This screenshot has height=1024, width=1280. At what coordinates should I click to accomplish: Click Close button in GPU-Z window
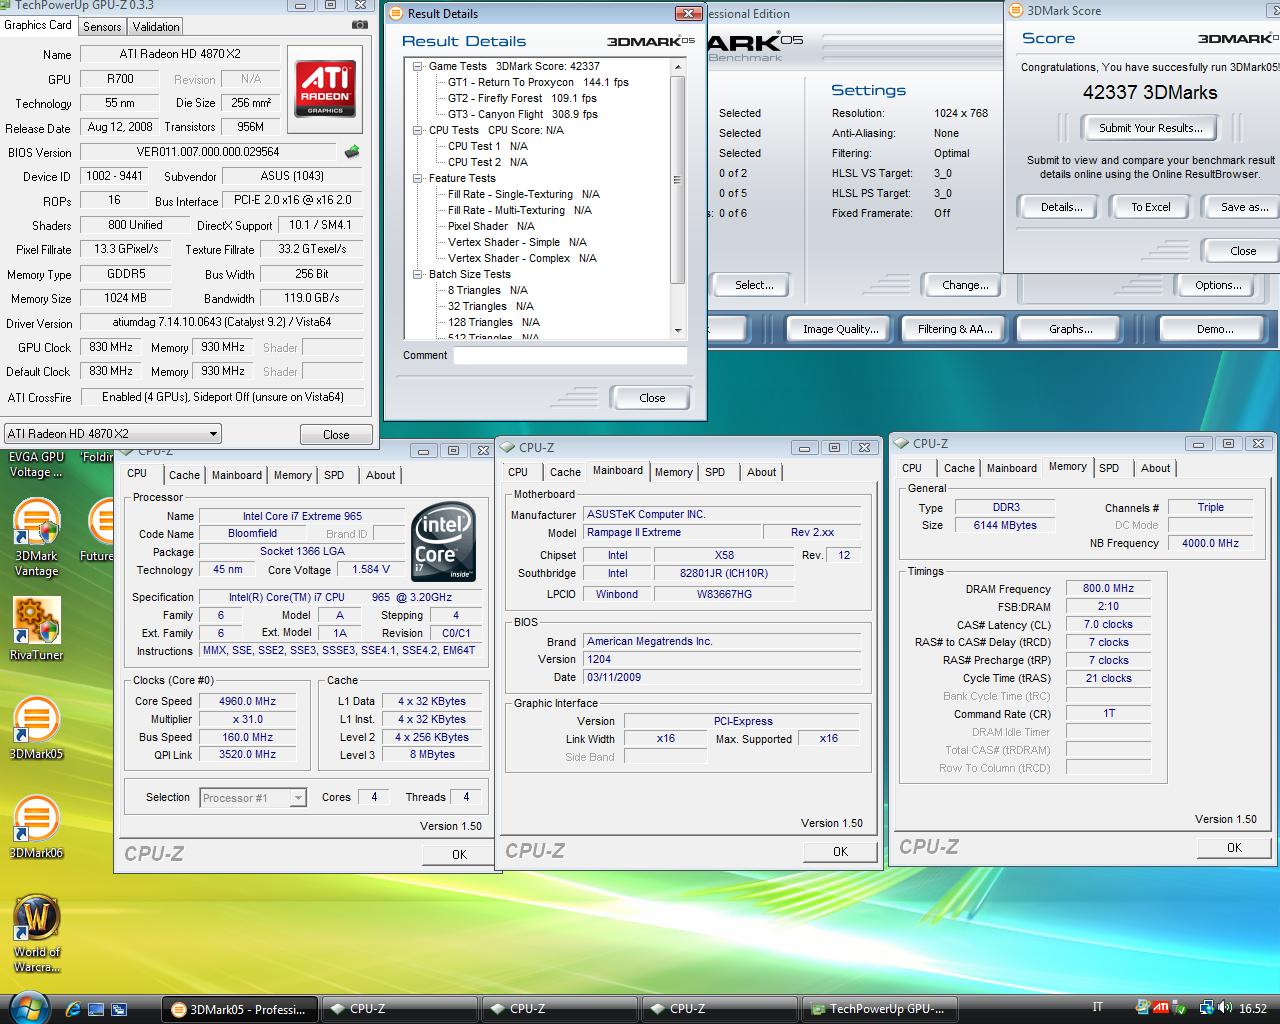coord(336,435)
